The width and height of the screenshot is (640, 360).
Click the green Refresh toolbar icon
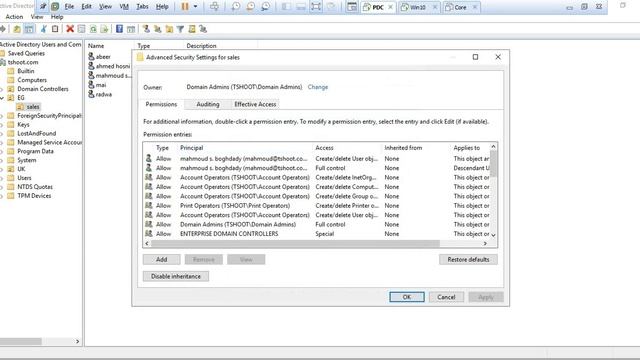click(x=93, y=29)
